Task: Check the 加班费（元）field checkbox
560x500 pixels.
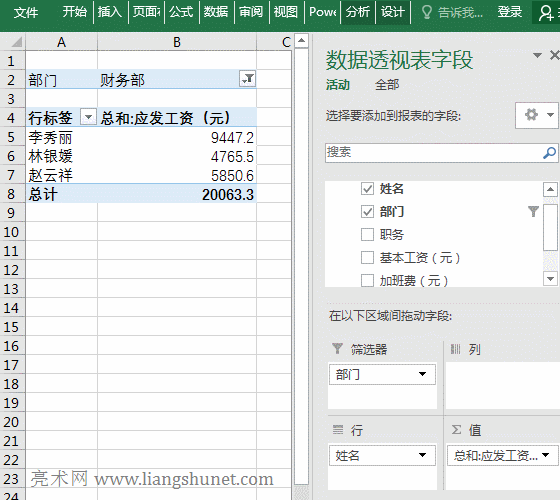Action: pos(367,280)
